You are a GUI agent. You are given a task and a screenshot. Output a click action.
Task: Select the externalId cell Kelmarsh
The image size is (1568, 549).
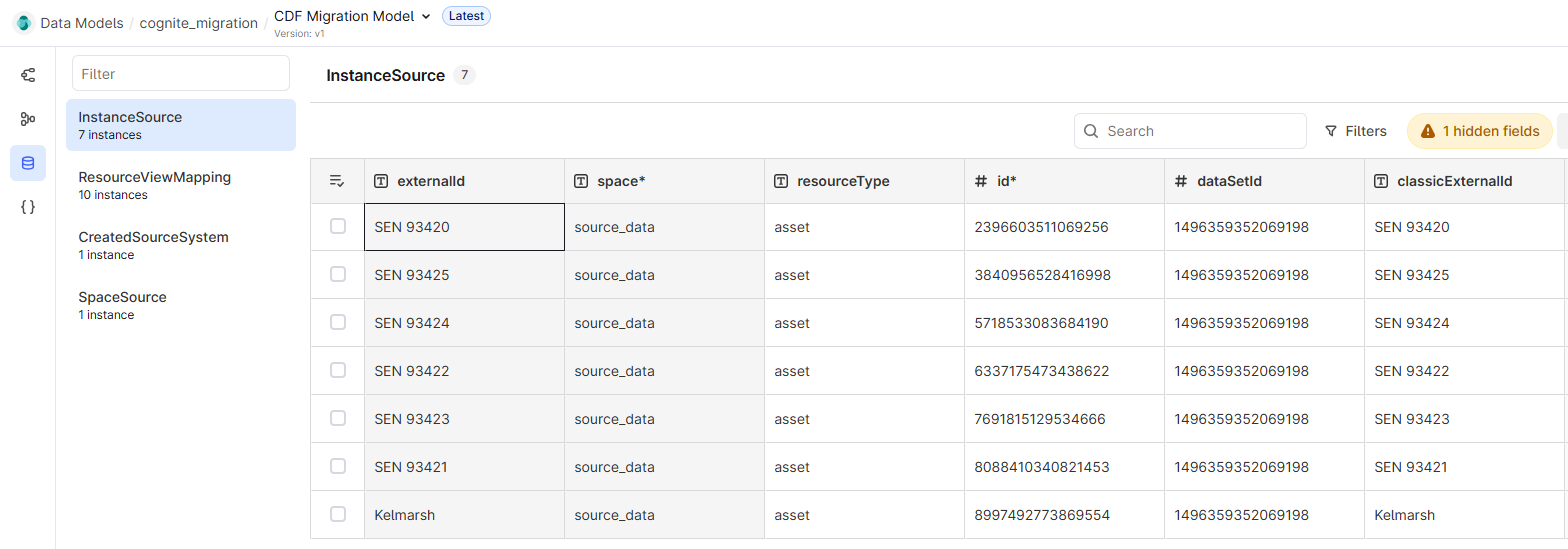click(x=464, y=515)
